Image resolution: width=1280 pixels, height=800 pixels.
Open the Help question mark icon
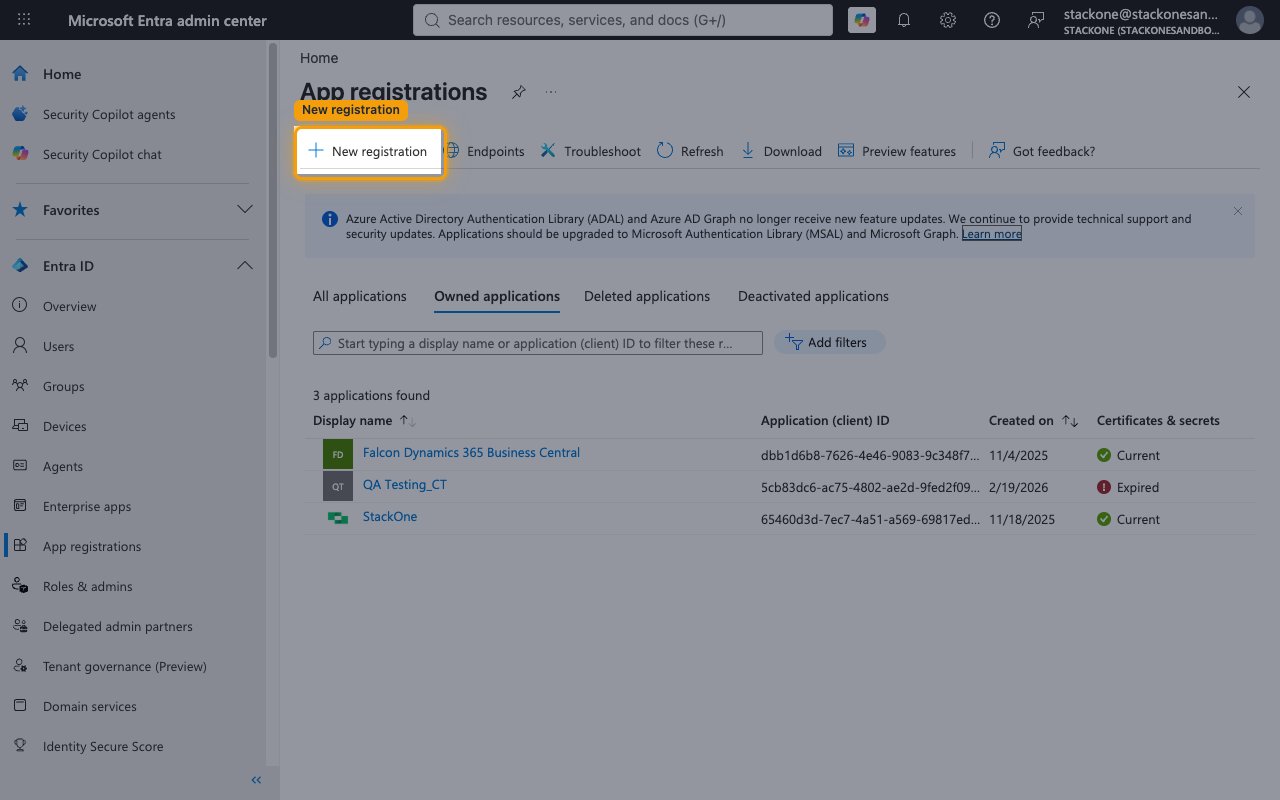pyautogui.click(x=992, y=20)
